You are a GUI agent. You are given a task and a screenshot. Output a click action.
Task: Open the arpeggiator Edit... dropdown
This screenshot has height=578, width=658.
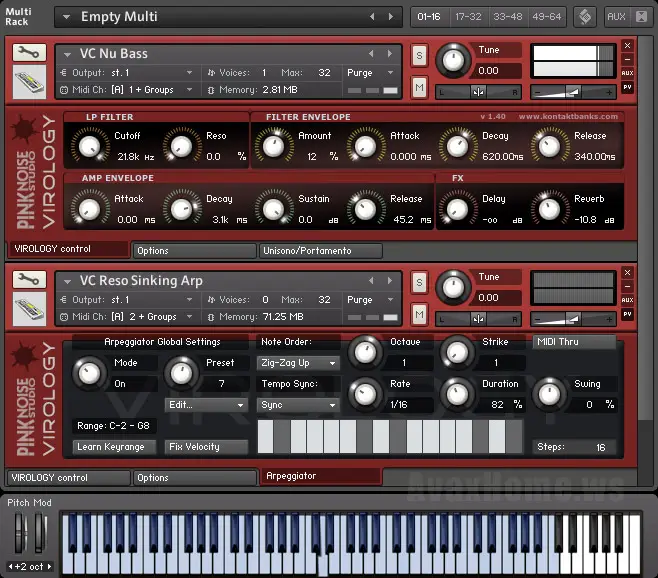tap(206, 405)
